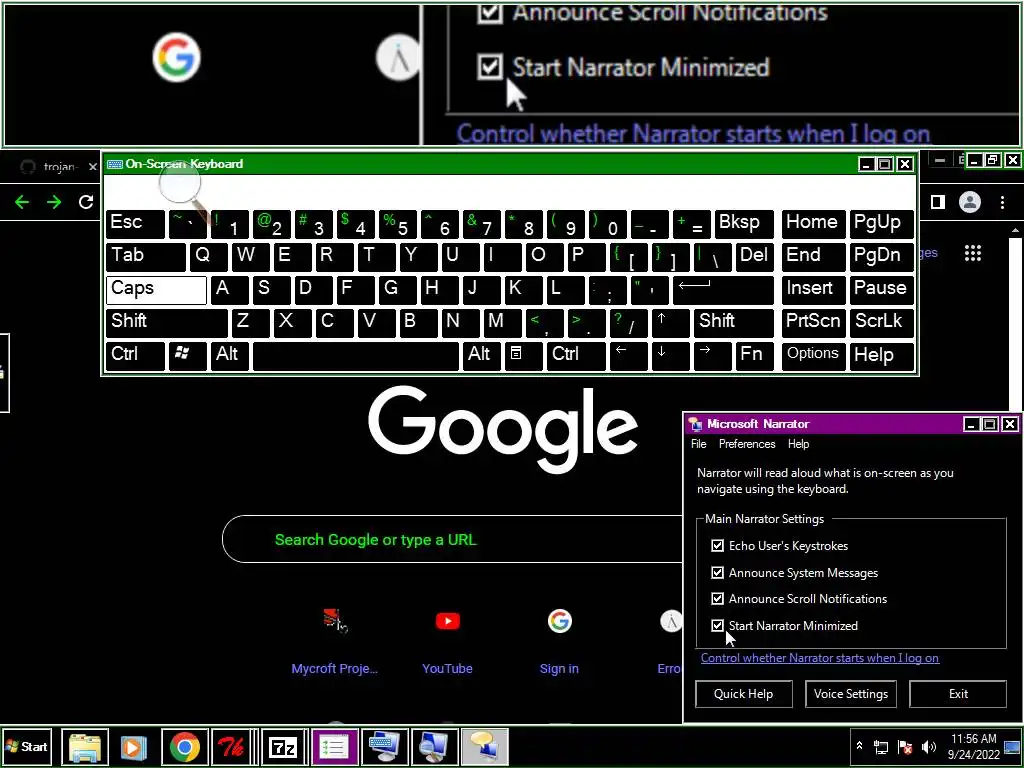Click the Show desktop button

[x=1012, y=746]
